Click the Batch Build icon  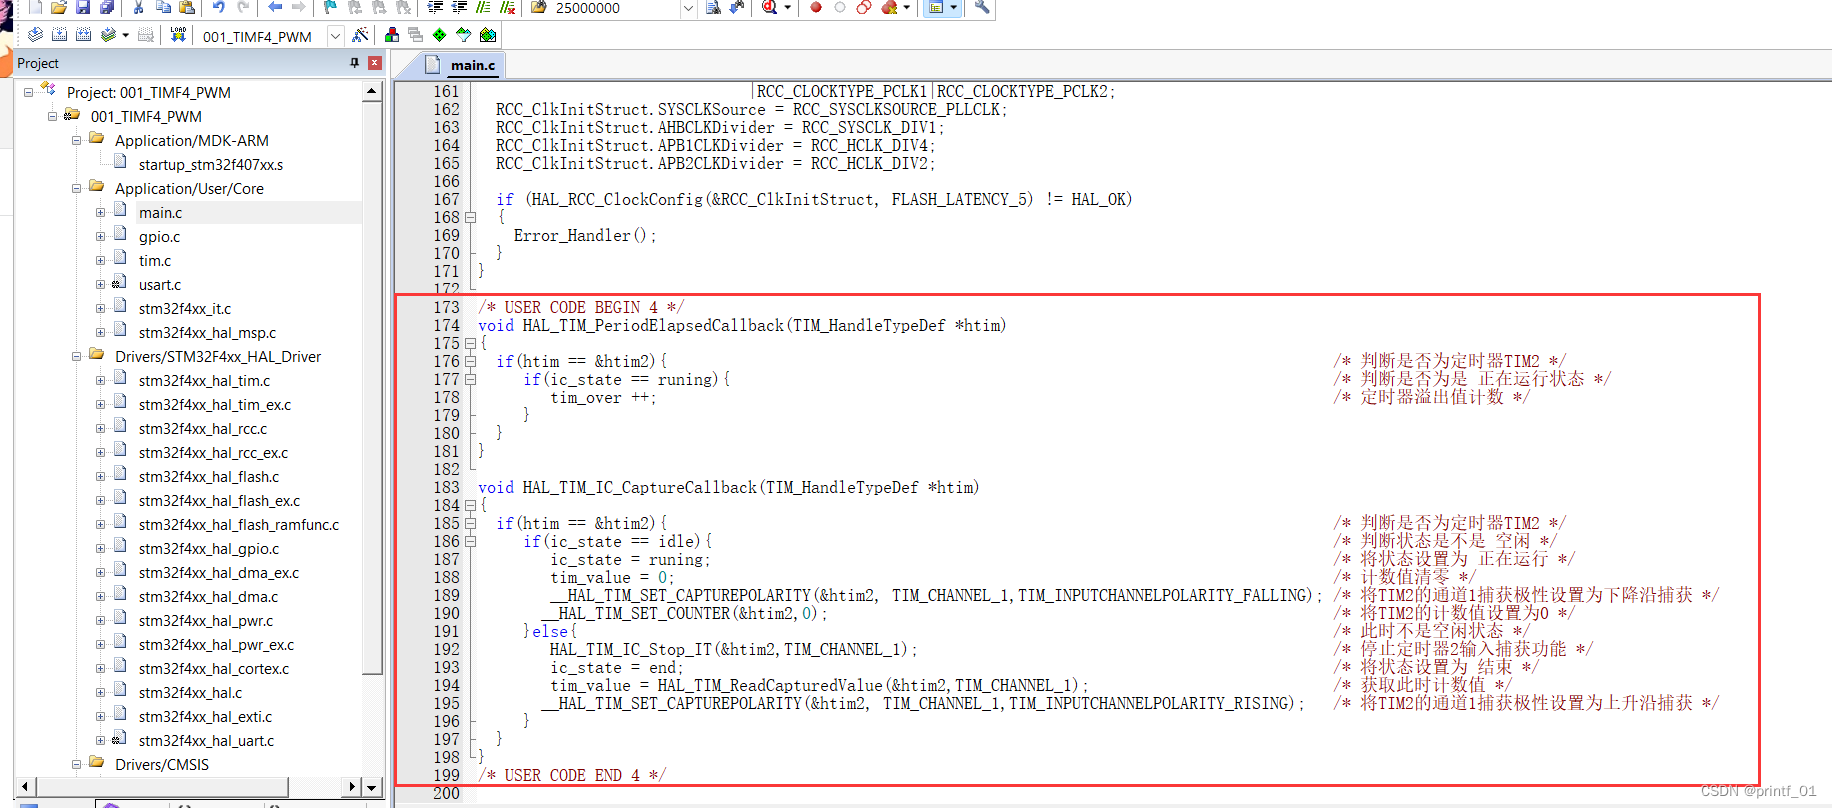pyautogui.click(x=108, y=35)
